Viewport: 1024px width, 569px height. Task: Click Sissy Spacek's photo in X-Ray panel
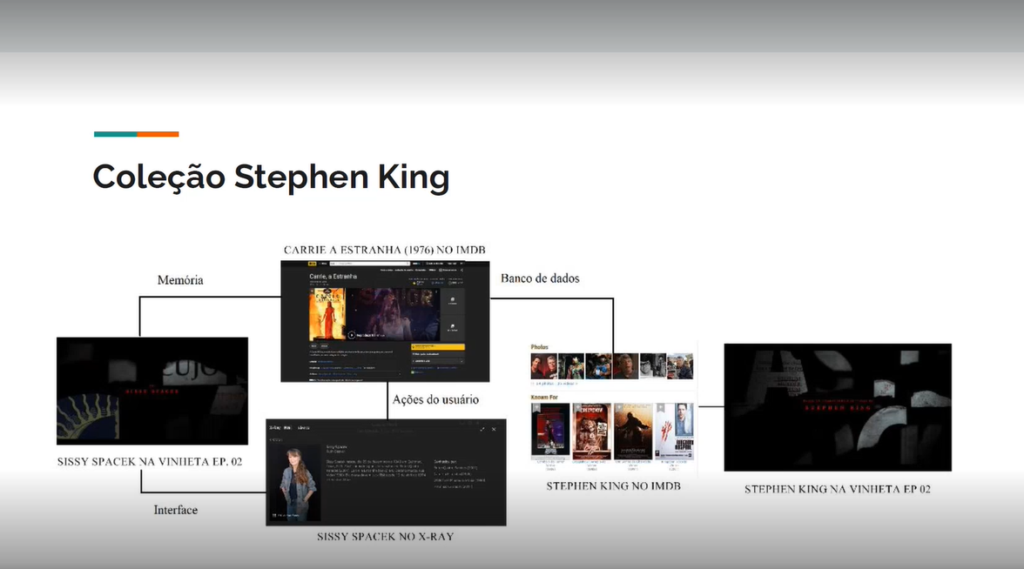[295, 483]
